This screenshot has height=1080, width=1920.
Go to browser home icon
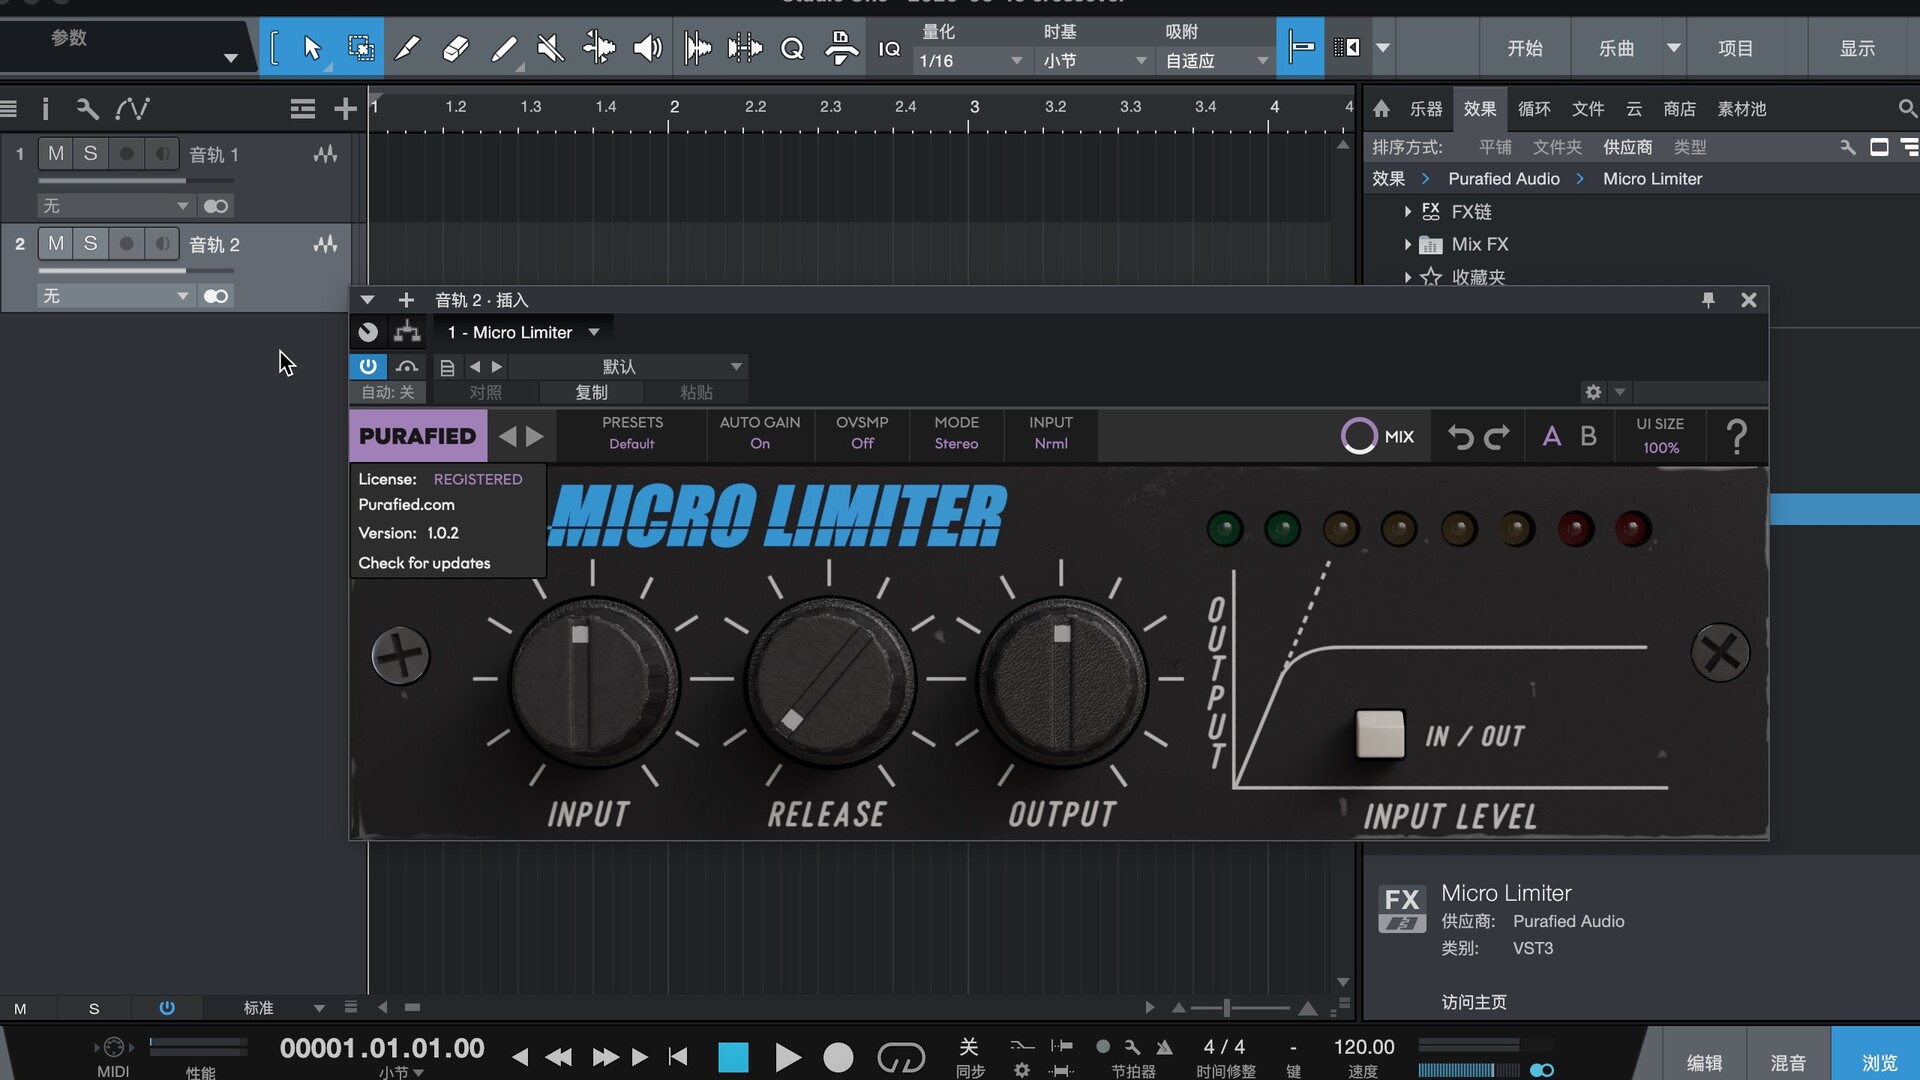(1381, 108)
